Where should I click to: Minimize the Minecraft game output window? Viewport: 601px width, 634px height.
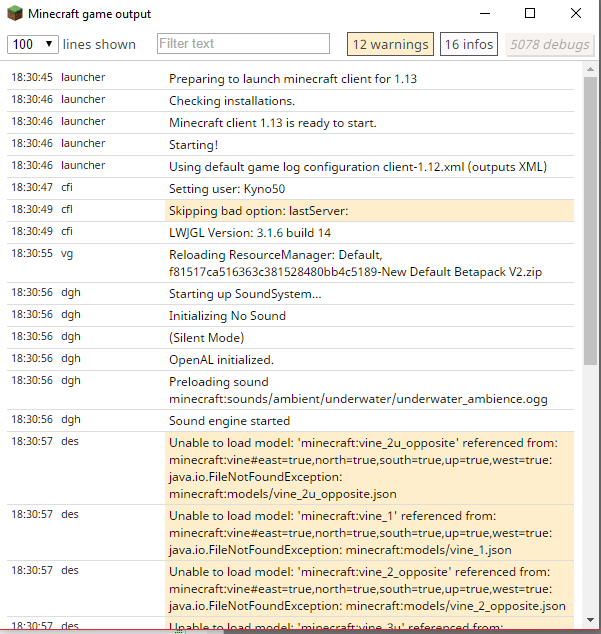click(484, 14)
